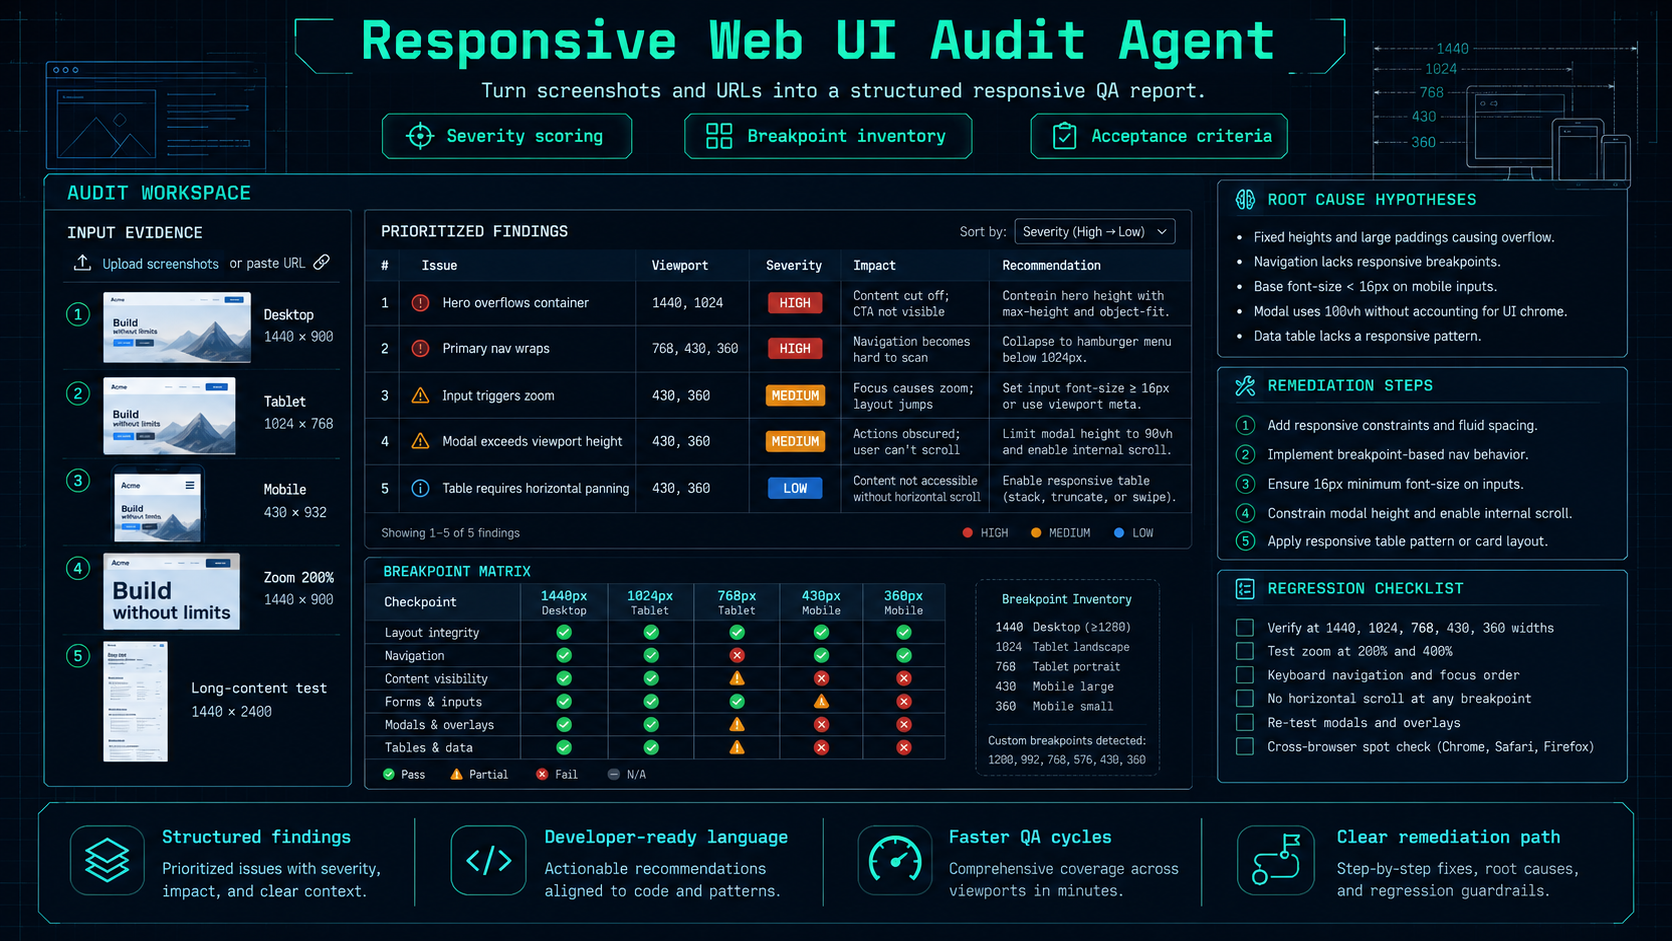
Task: Check Cross-browser spot check box
Action: [1245, 747]
